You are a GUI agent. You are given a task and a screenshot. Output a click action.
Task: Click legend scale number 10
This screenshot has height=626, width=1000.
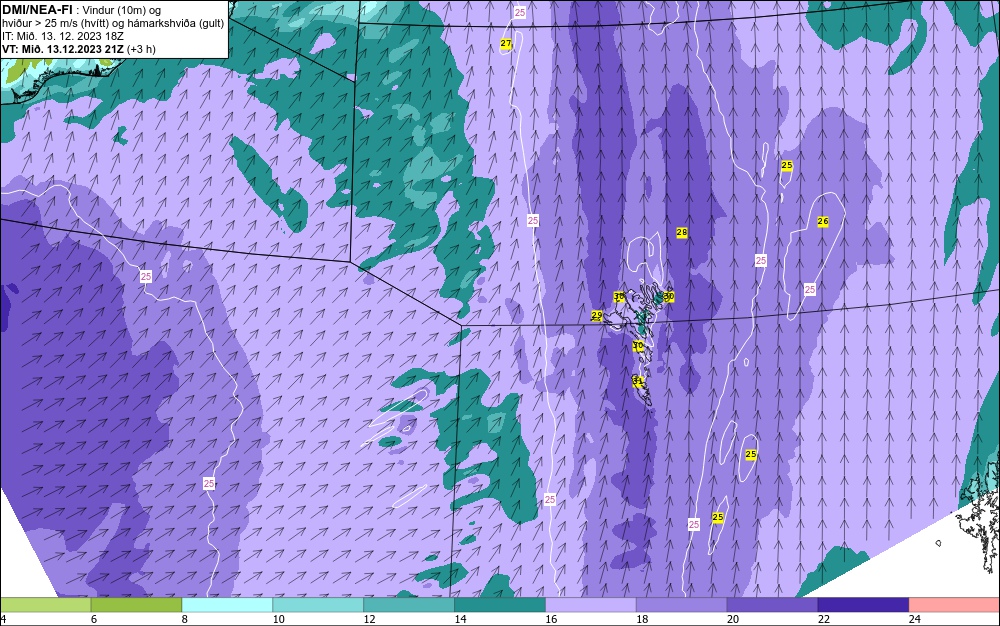pos(279,619)
